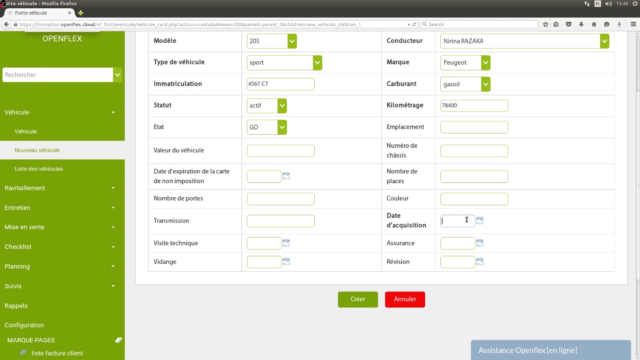Open Assistance Openflex chat panel

point(551,350)
